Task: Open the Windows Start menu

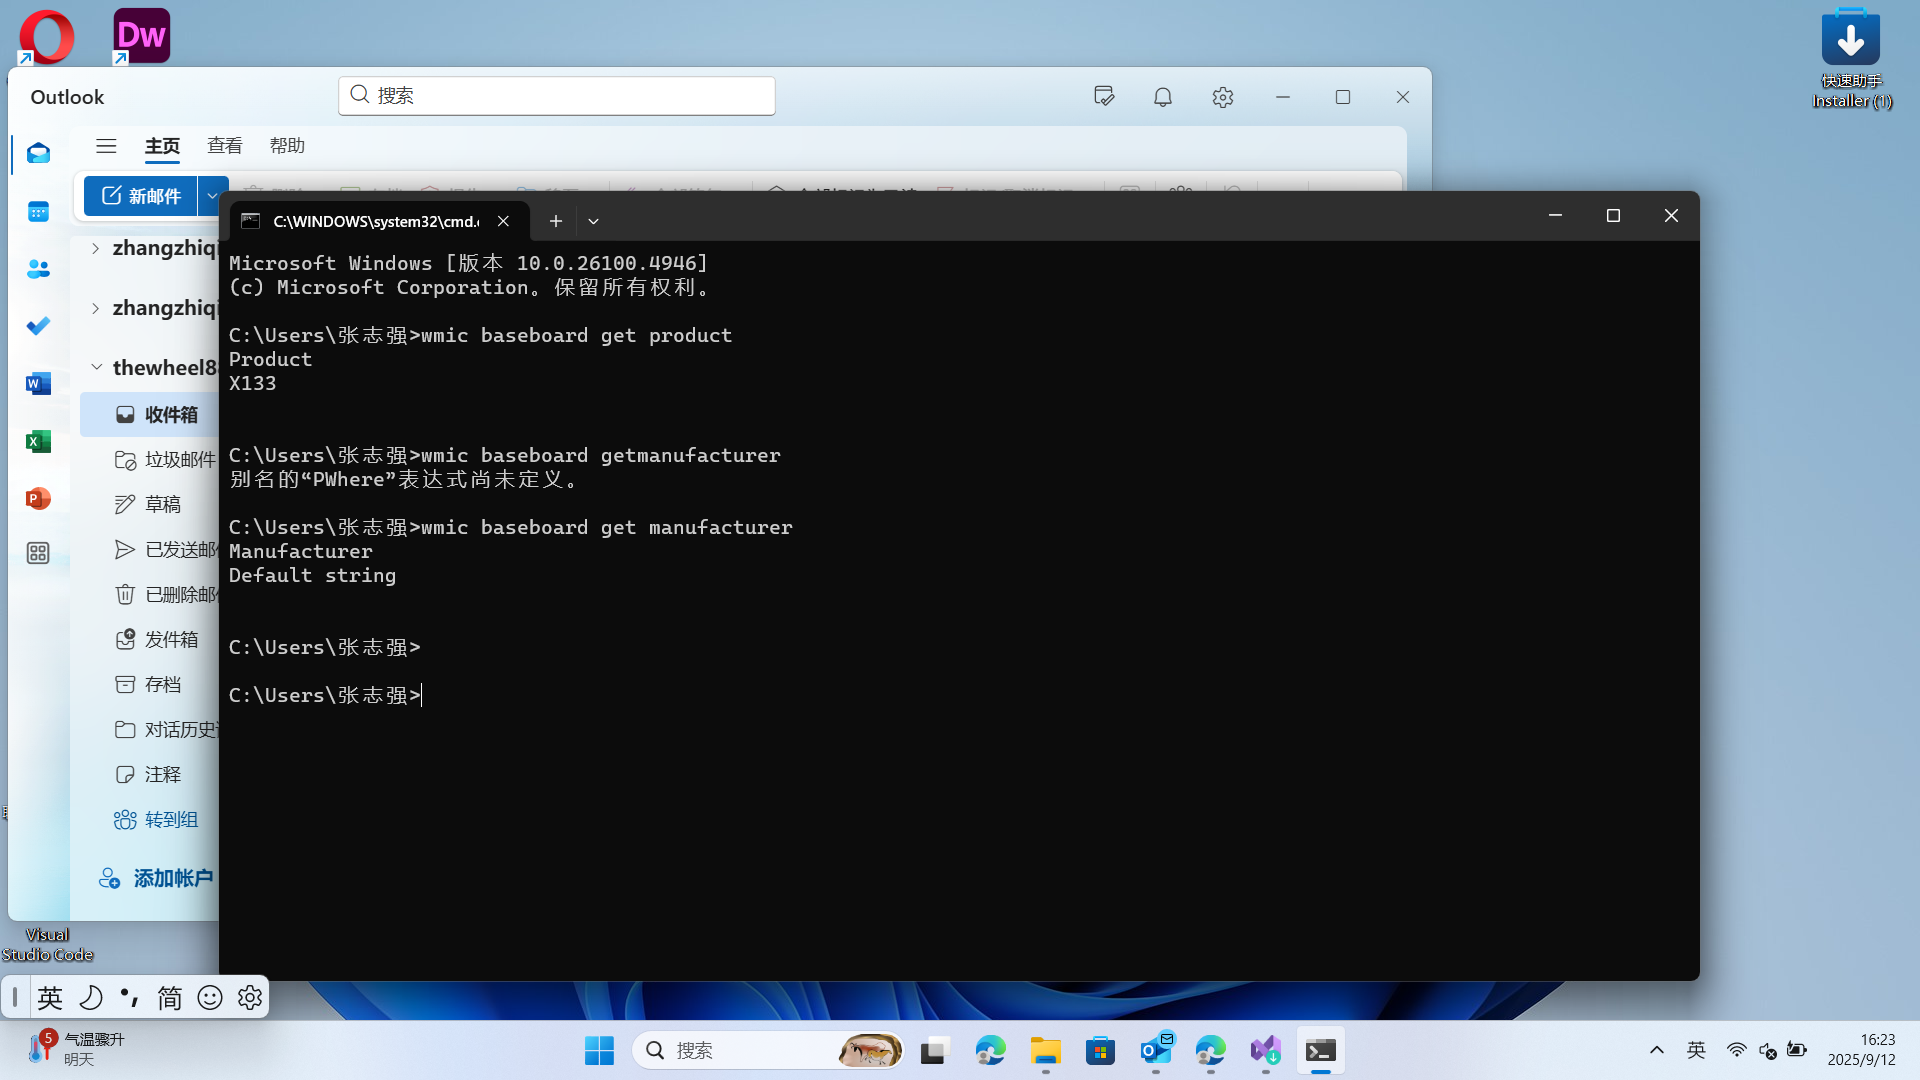Action: pyautogui.click(x=599, y=1050)
